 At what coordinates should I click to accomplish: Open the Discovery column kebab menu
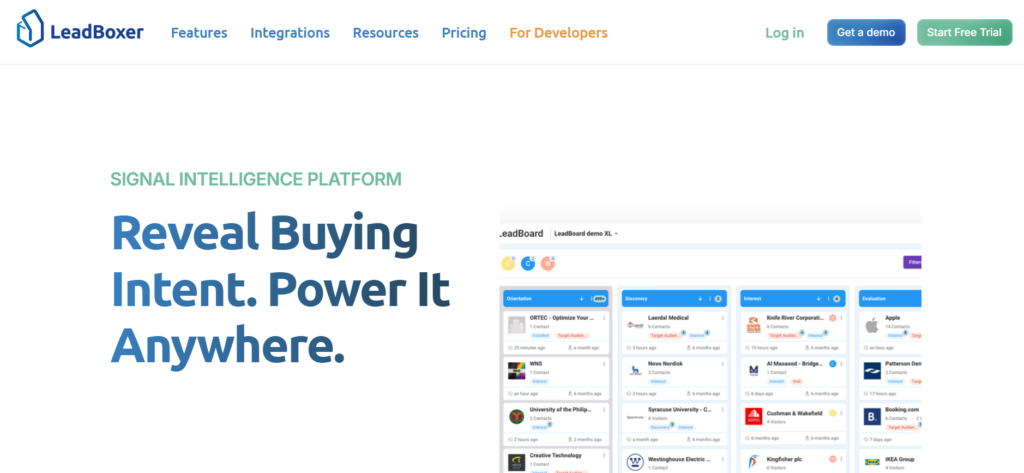click(711, 299)
